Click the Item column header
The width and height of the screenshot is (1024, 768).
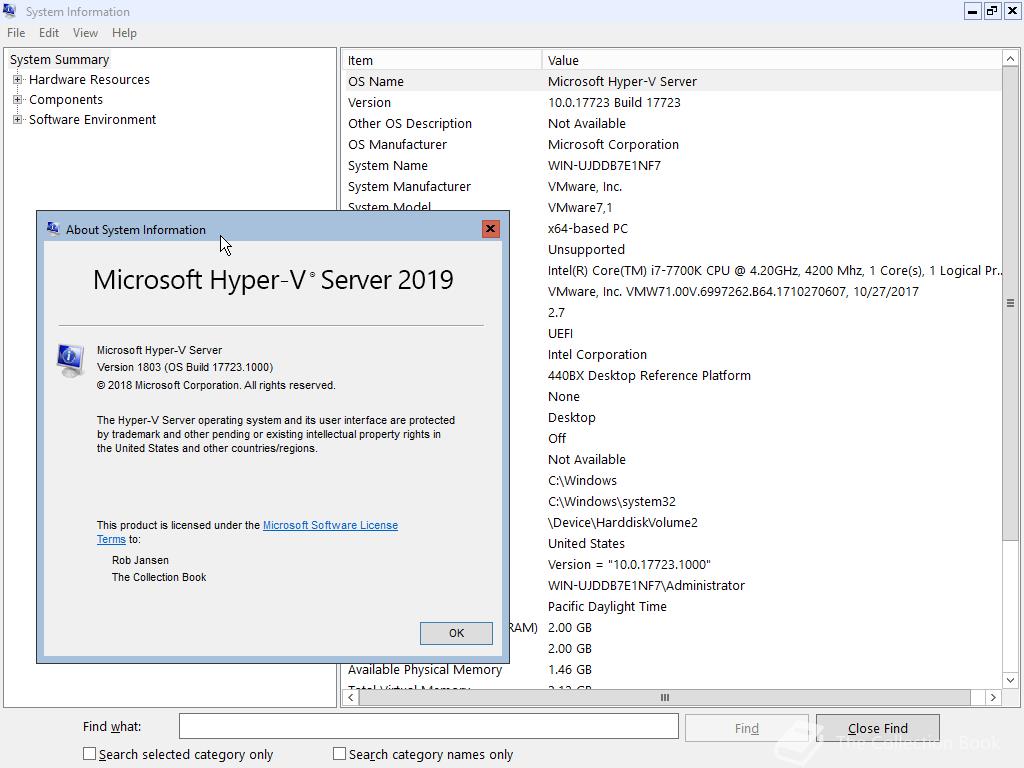(x=442, y=60)
